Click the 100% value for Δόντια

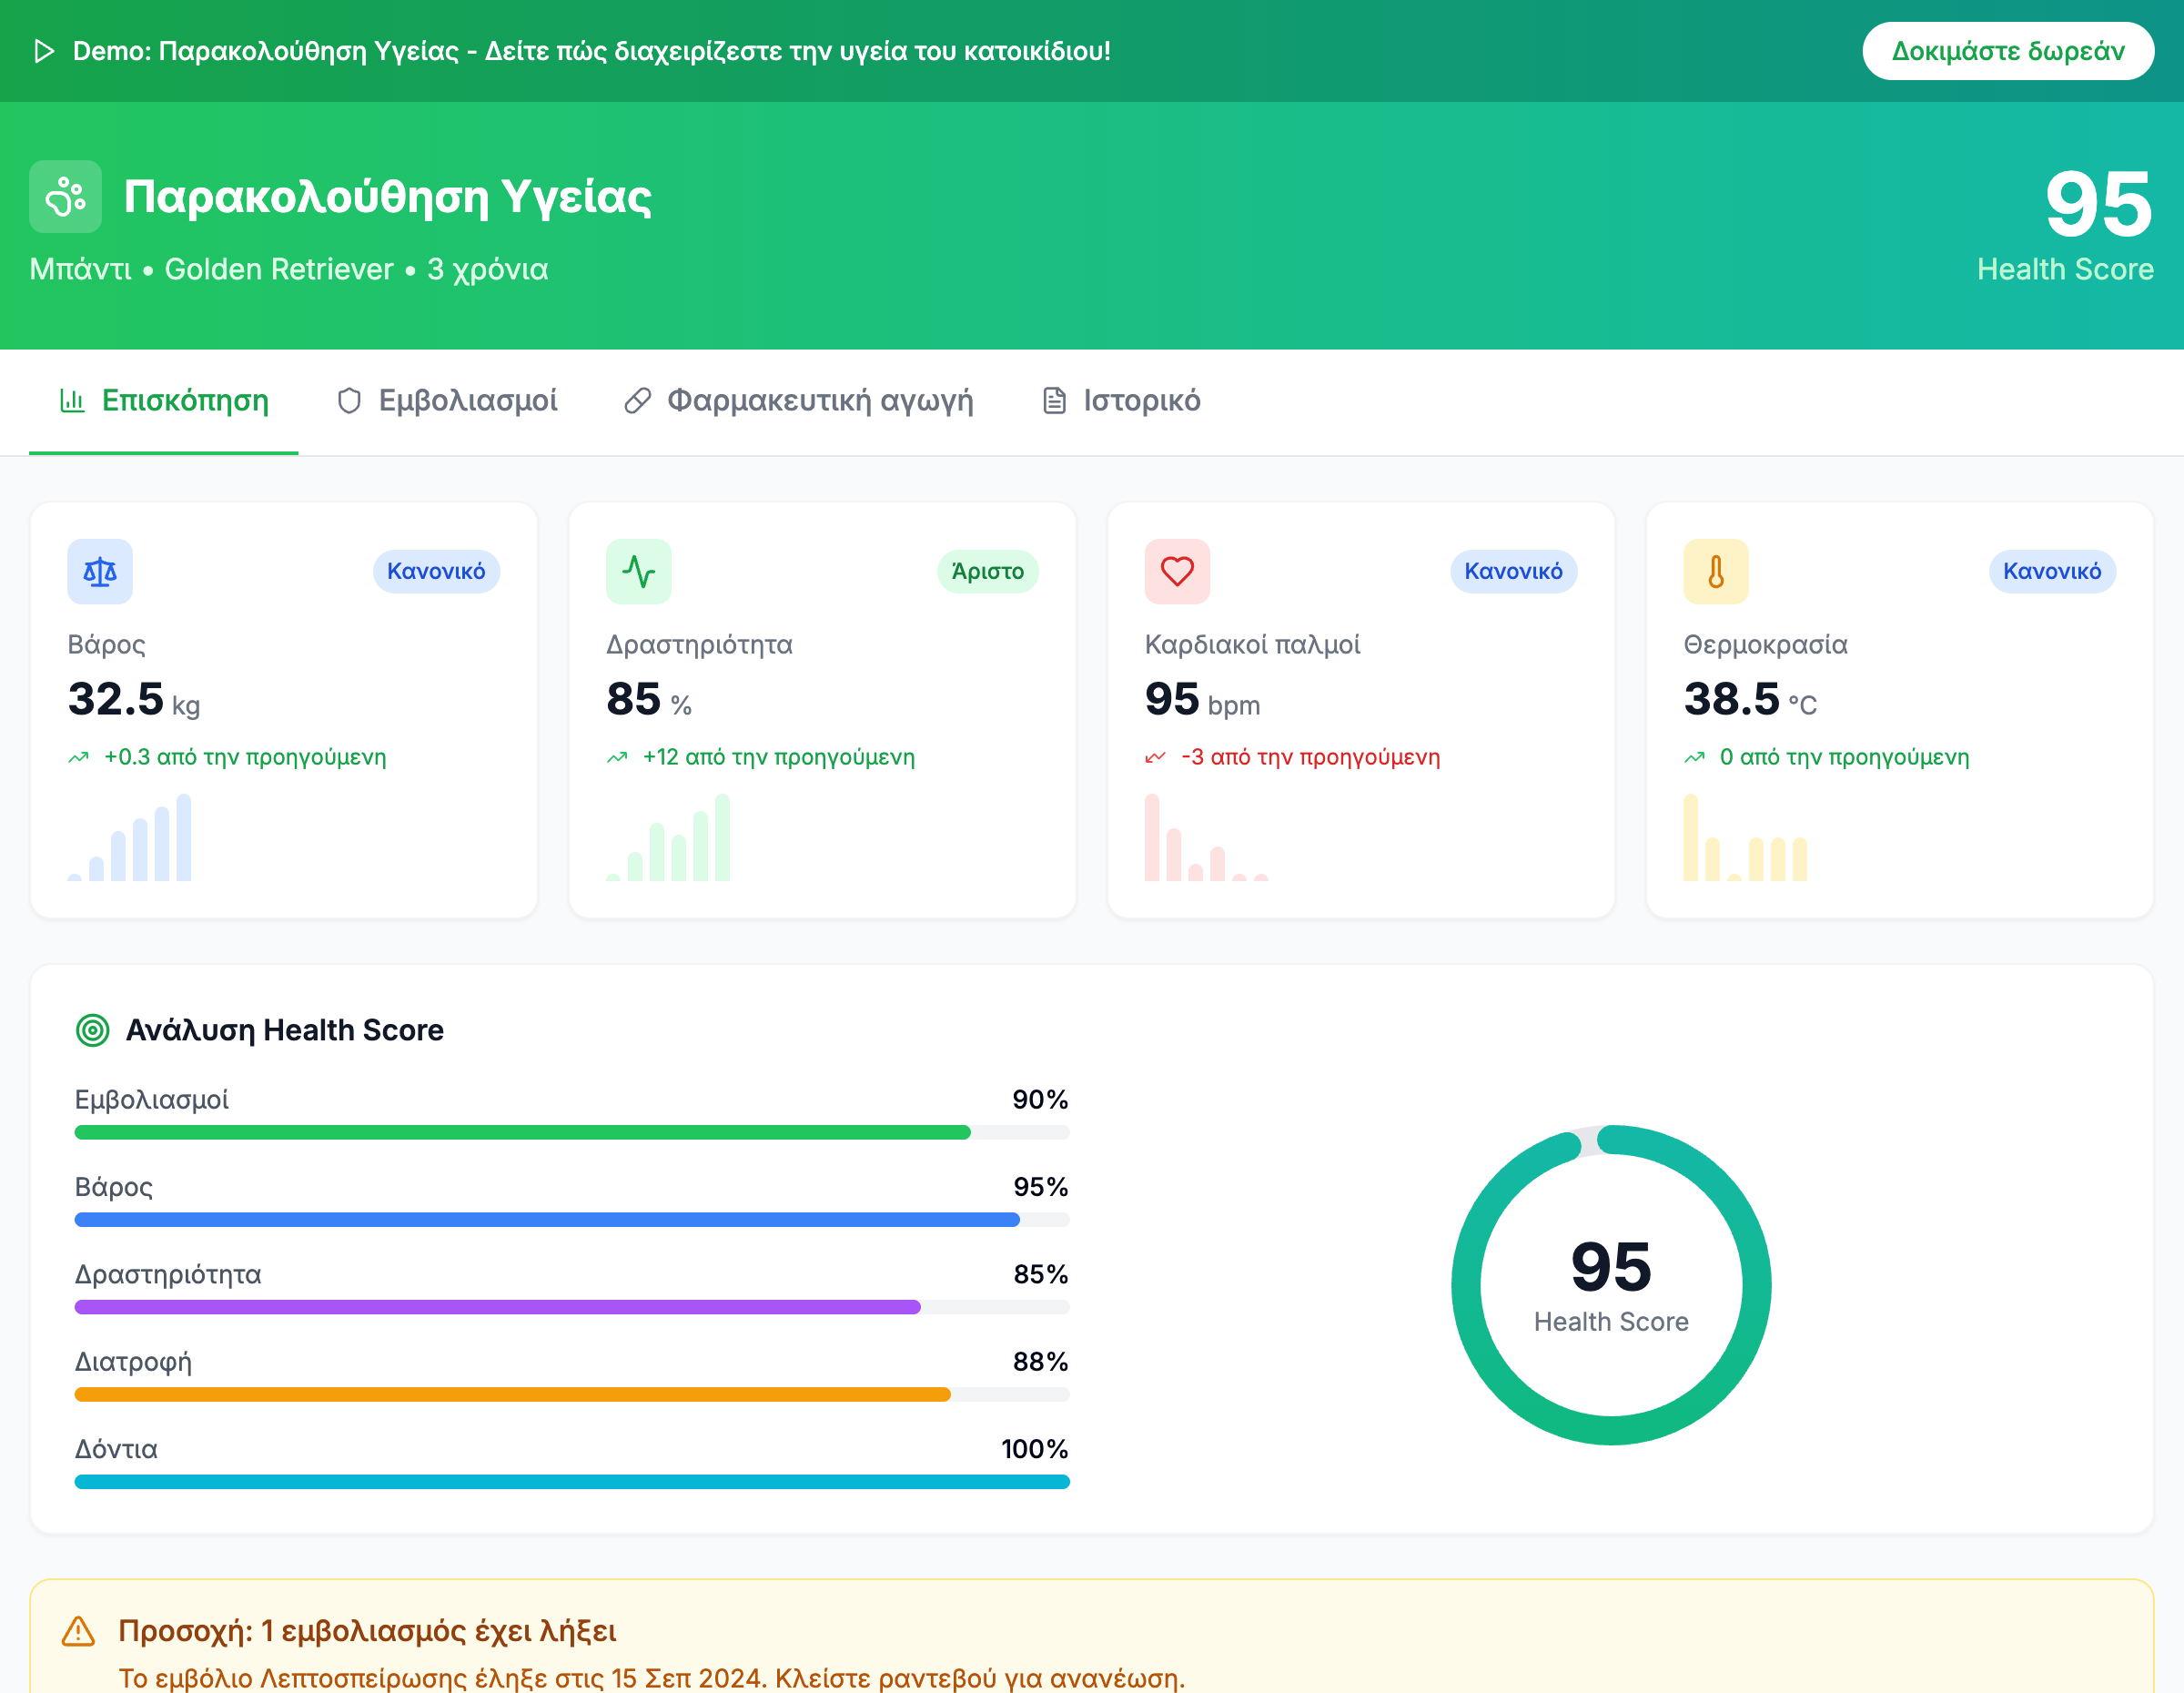coord(1035,1449)
